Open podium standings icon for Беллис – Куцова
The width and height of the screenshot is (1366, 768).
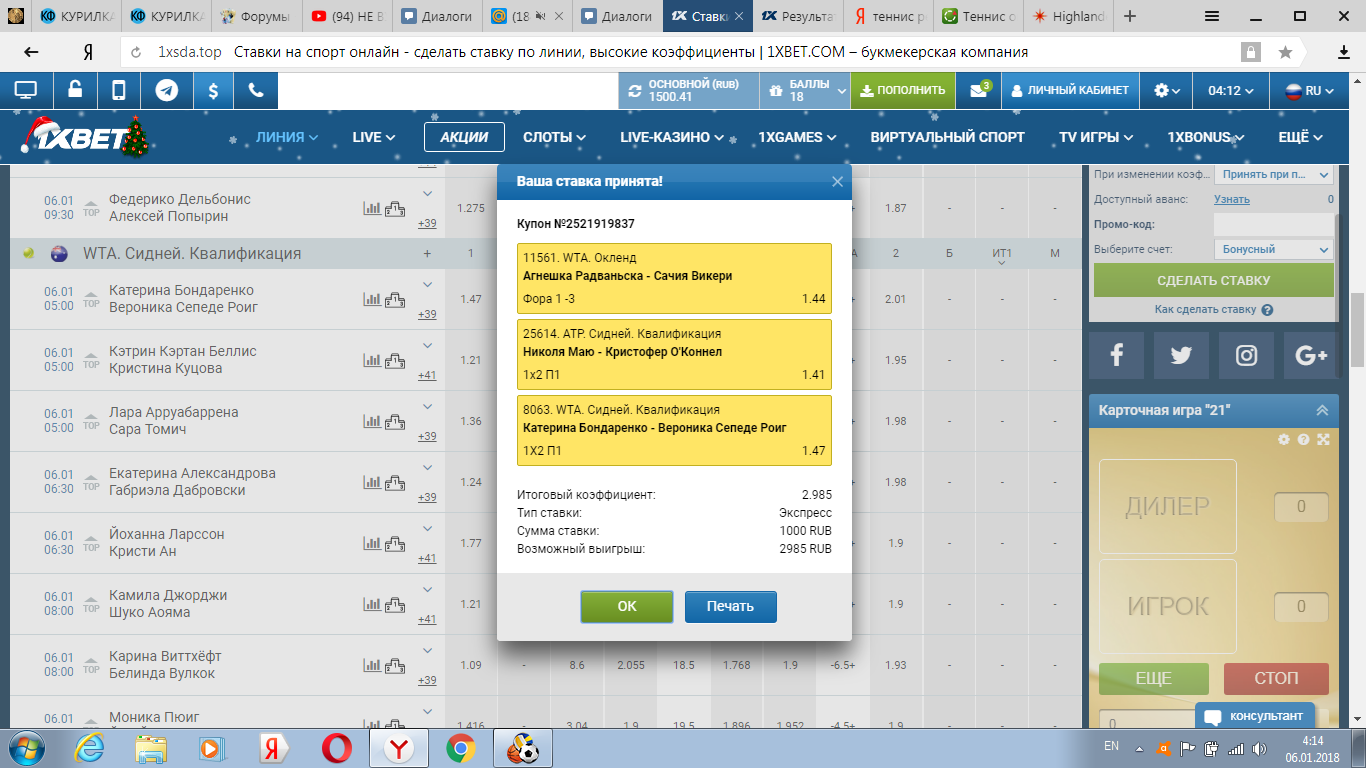(x=394, y=360)
